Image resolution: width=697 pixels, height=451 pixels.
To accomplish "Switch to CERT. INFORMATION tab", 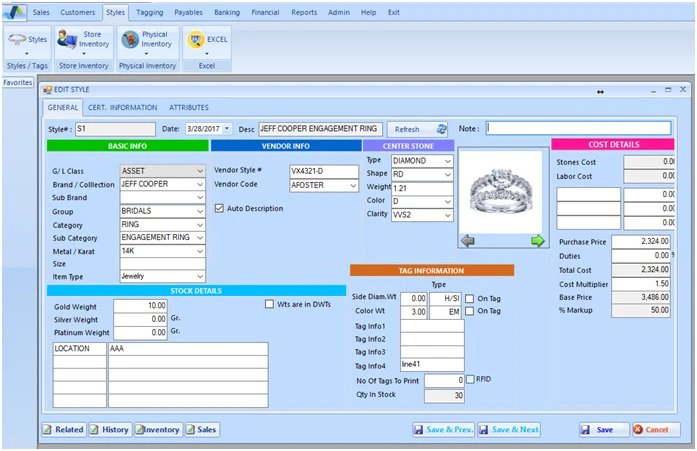I will pos(123,108).
